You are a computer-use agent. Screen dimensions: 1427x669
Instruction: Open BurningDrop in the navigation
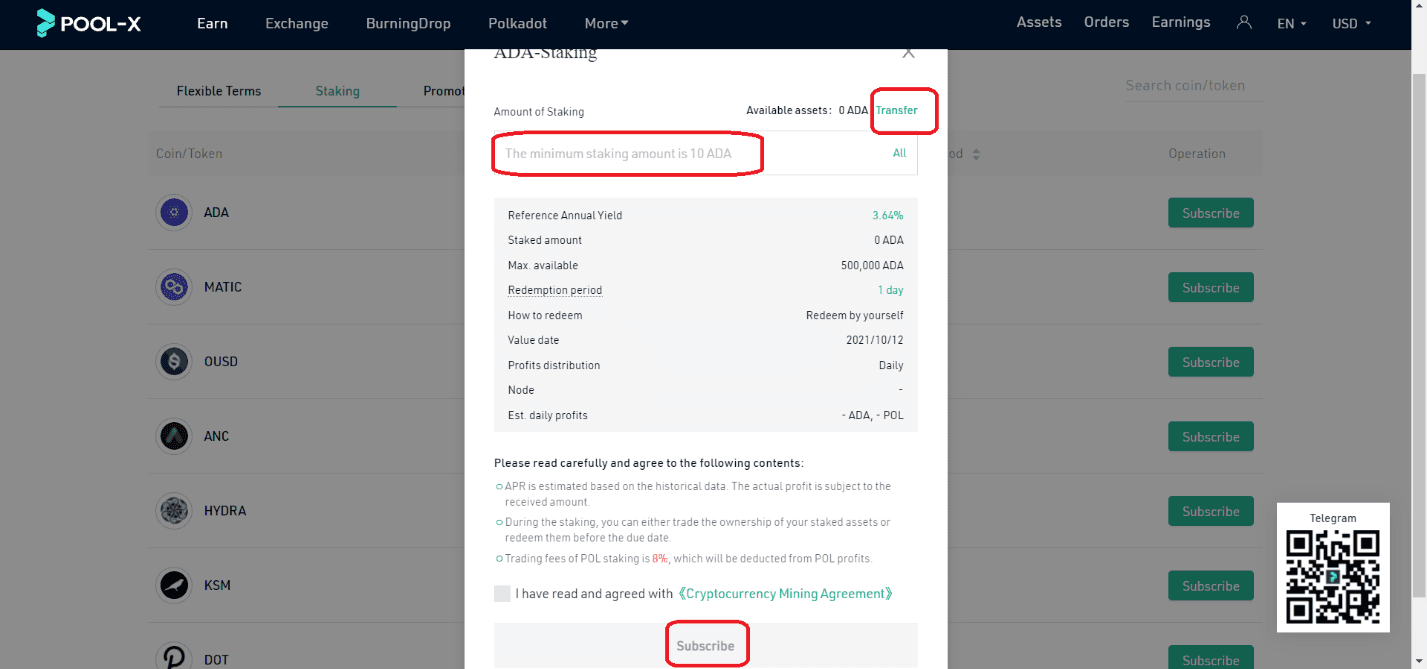coord(408,23)
